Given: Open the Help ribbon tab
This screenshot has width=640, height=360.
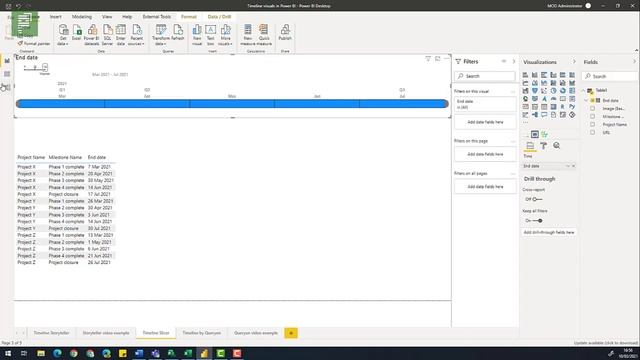Looking at the screenshot, I should pos(127,17).
